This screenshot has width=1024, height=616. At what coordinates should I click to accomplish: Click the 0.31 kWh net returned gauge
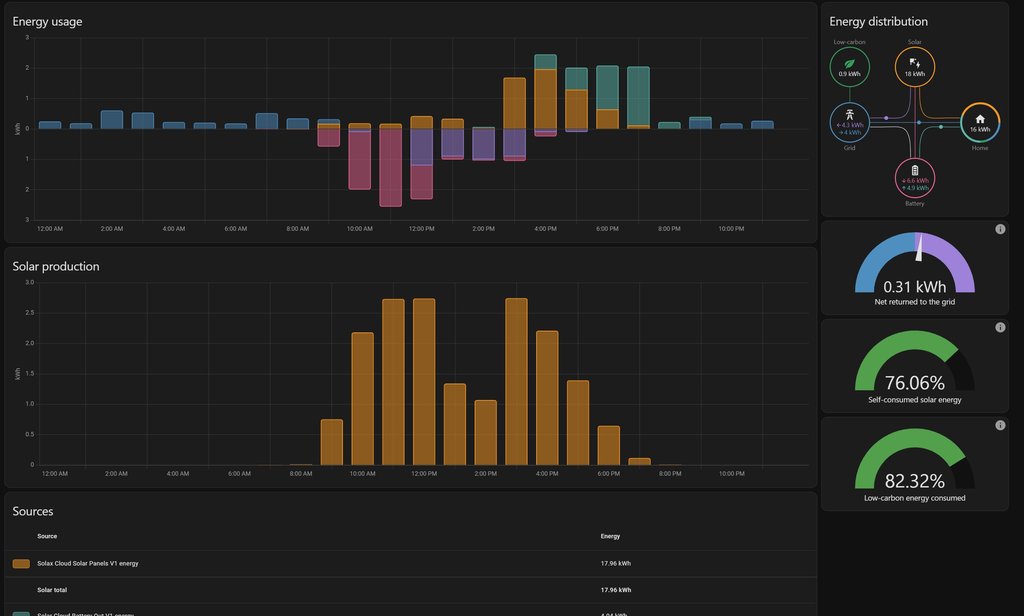914,268
